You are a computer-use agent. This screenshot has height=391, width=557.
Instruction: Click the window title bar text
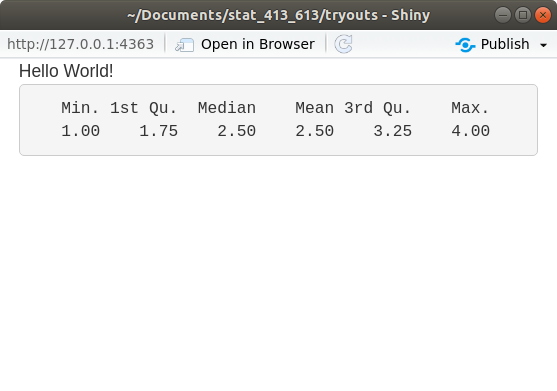coord(278,15)
